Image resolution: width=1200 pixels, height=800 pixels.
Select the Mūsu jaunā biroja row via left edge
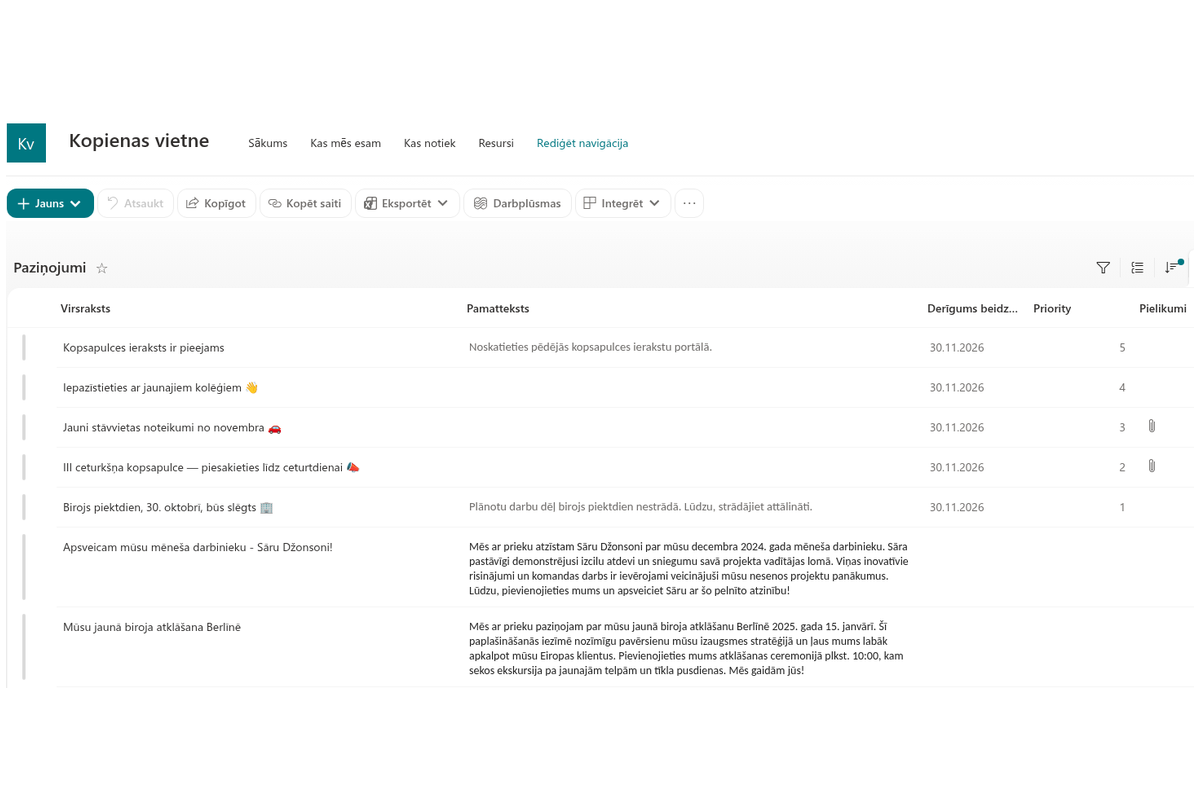(x=24, y=647)
